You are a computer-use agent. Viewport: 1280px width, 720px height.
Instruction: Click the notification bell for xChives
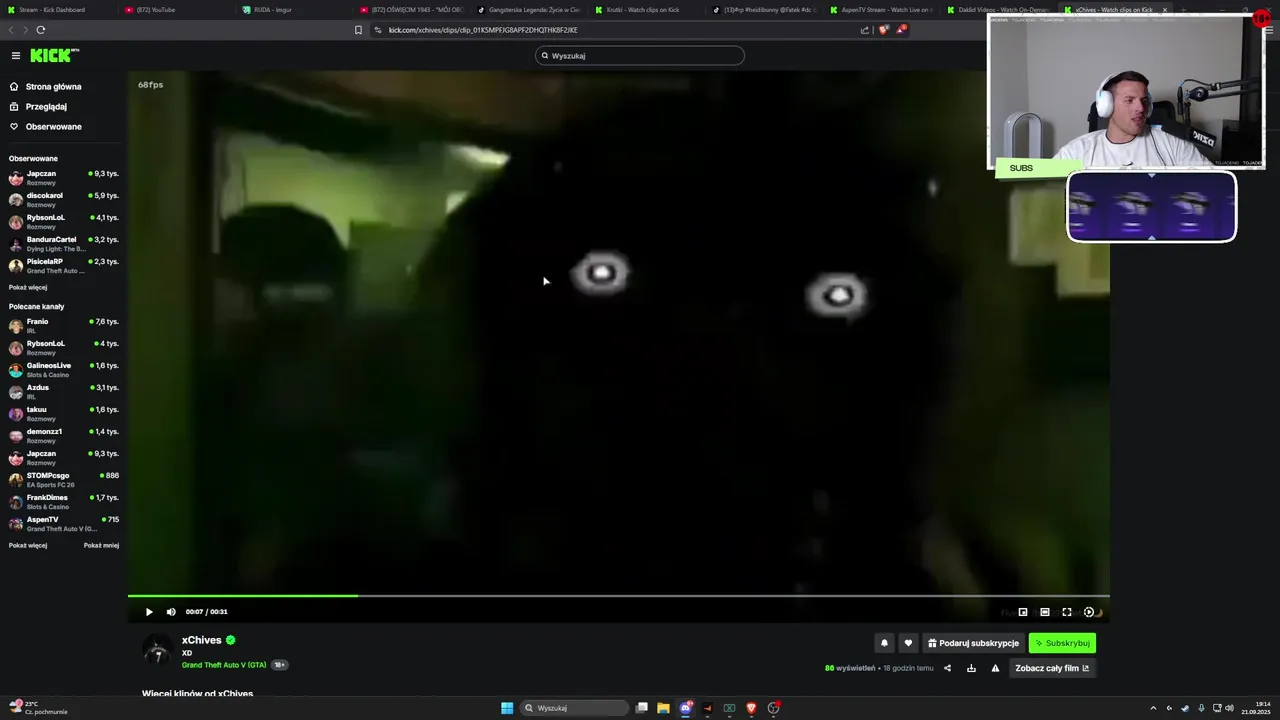(884, 643)
